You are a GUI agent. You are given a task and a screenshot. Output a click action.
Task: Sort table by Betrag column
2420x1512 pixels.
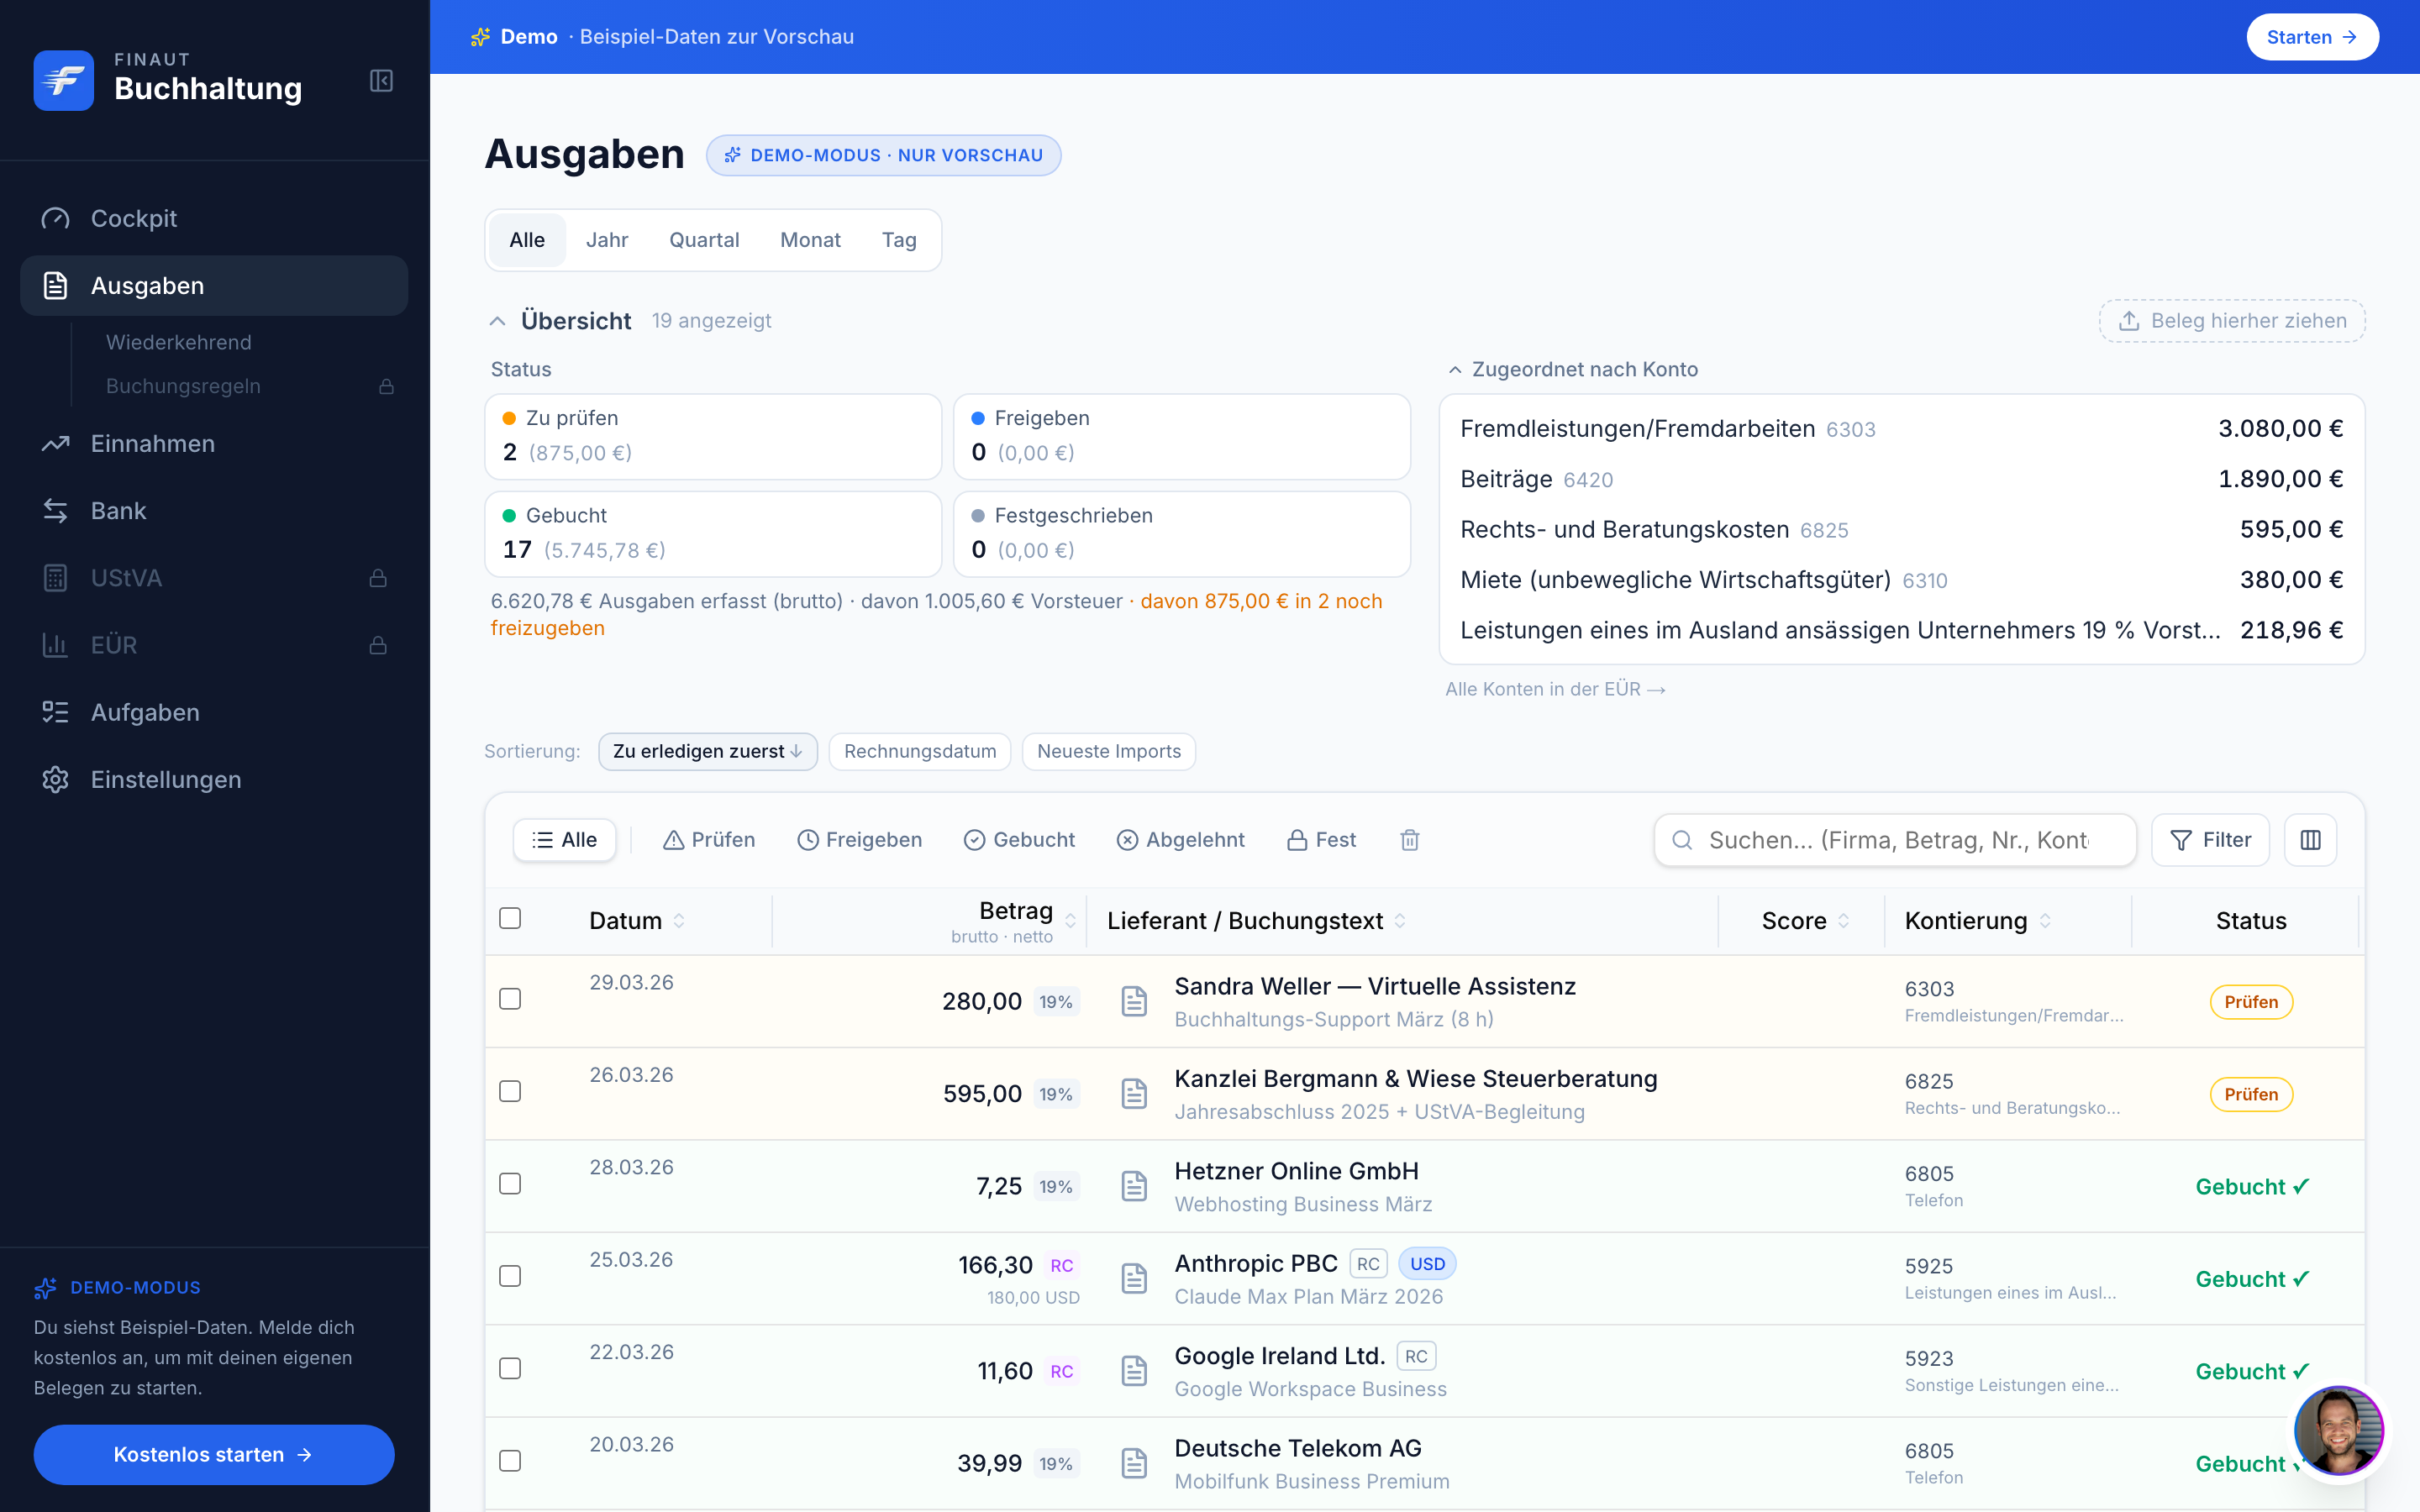point(1014,920)
